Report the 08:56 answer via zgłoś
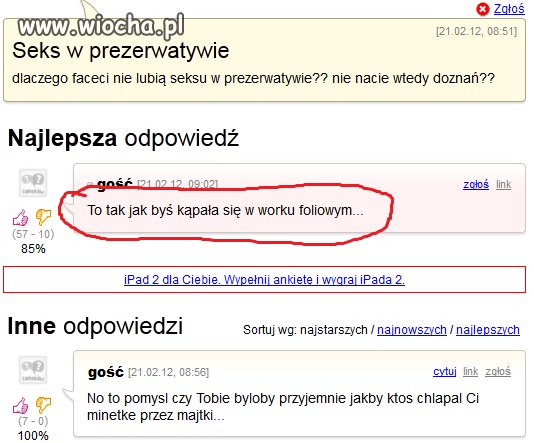Viewport: 534px width, 443px height. coord(498,371)
